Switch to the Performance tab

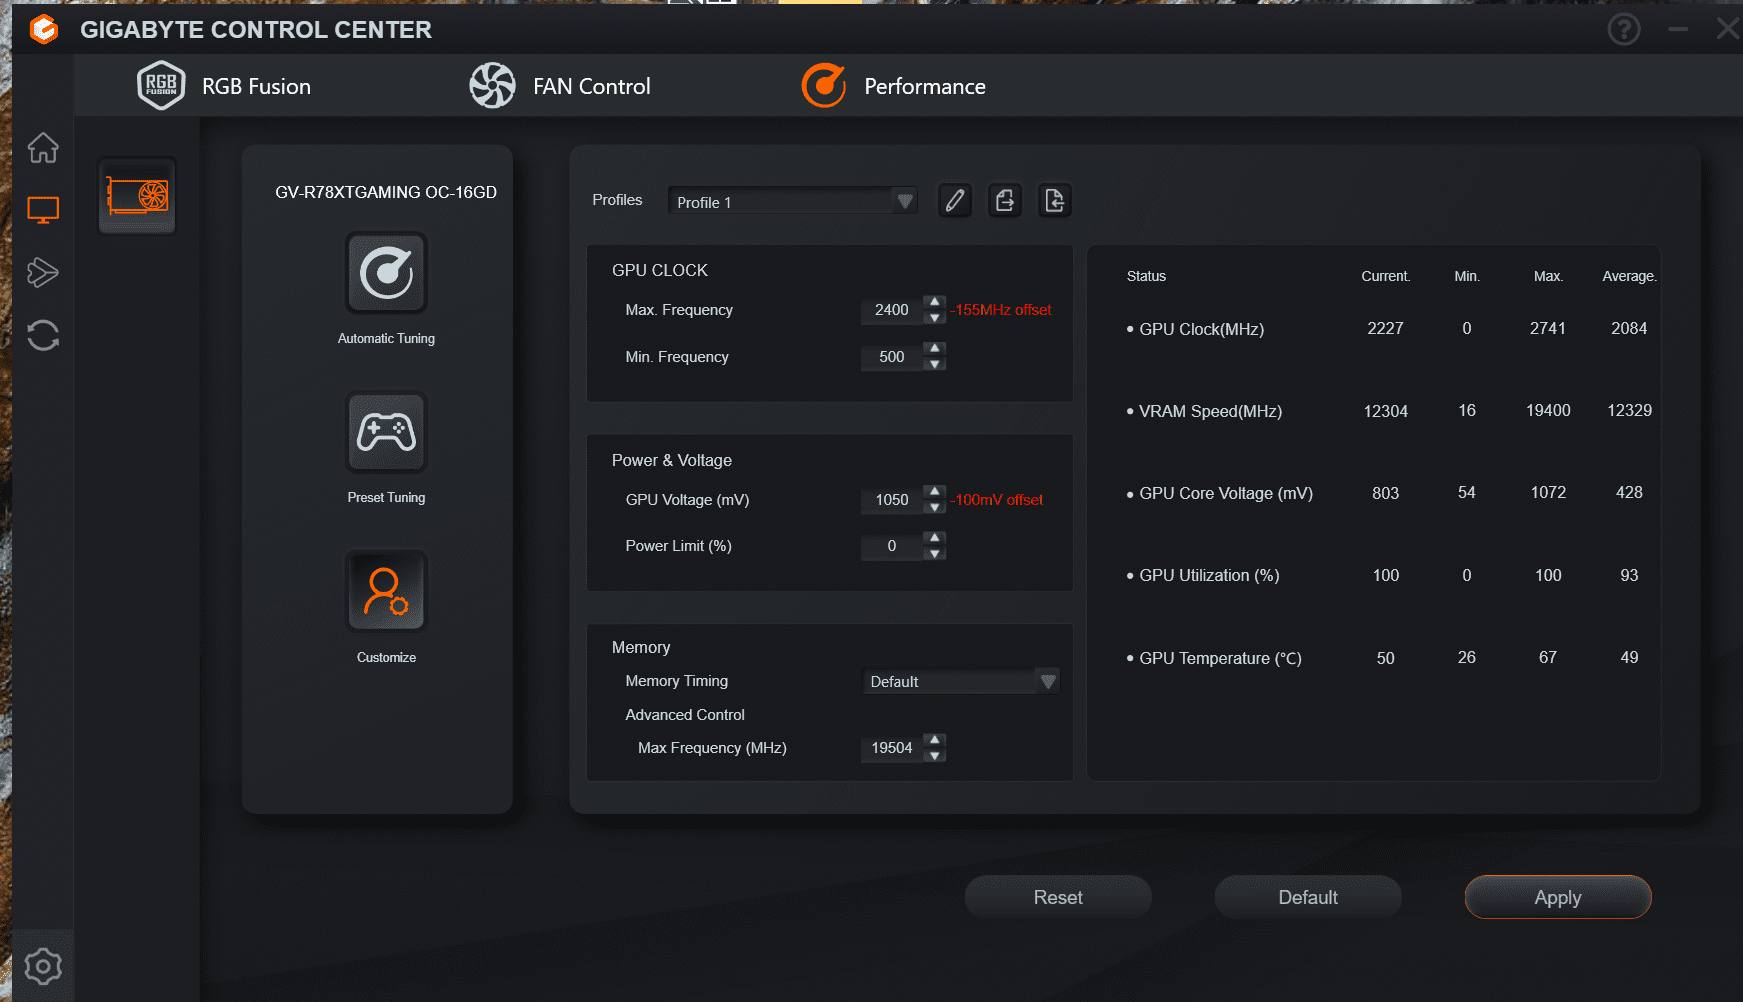(x=893, y=86)
